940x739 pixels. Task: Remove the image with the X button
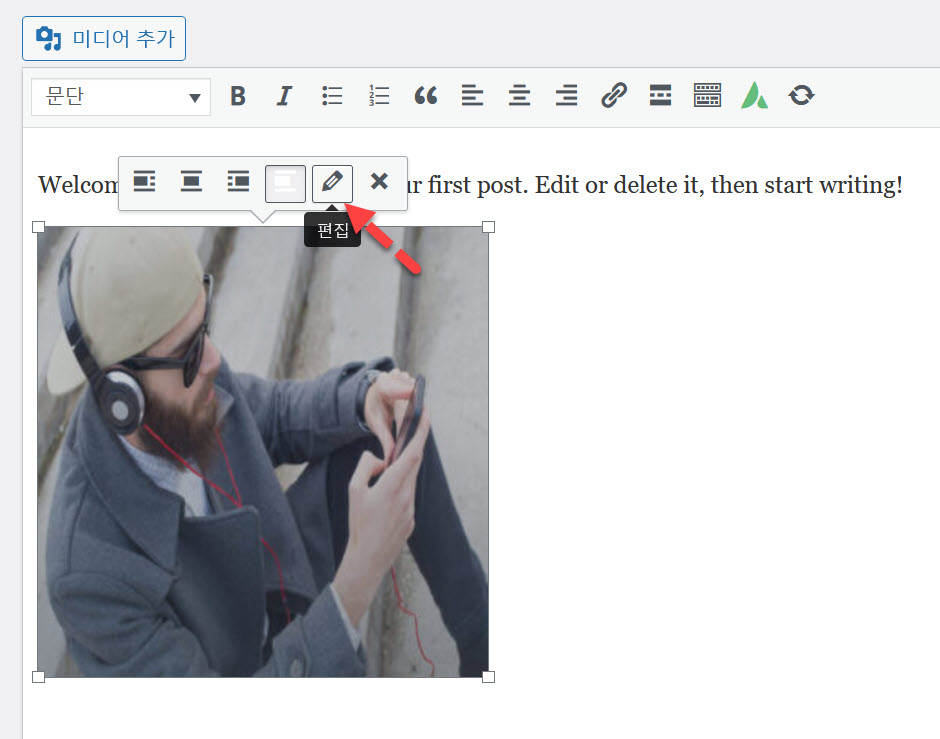click(379, 182)
